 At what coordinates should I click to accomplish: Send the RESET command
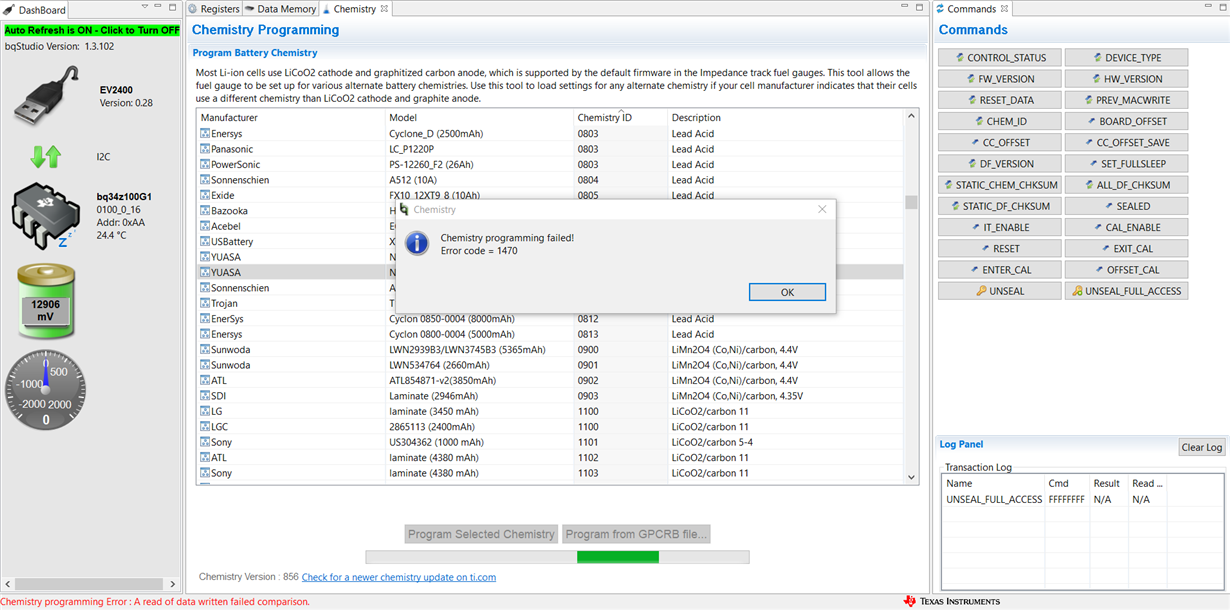pos(999,249)
